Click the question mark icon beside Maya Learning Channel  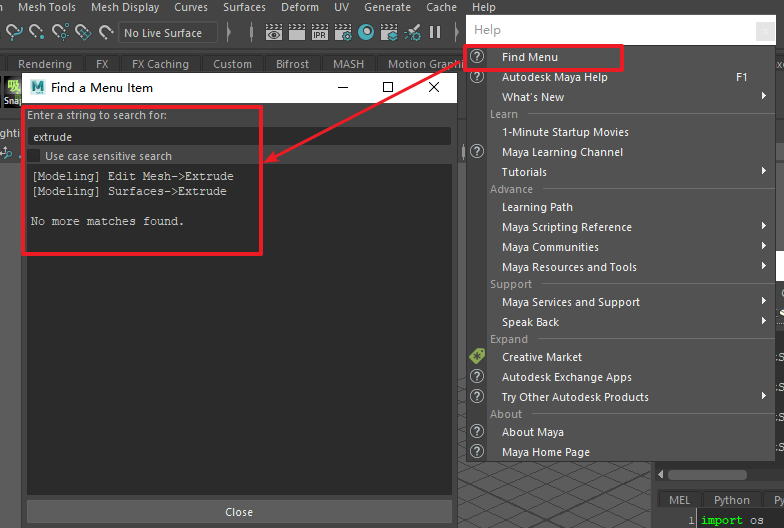(477, 152)
